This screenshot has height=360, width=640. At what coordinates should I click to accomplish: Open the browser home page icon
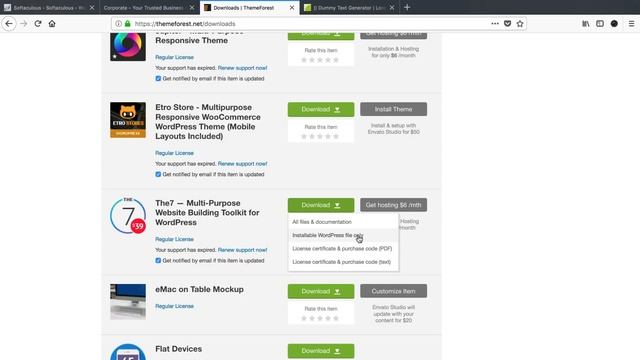click(x=52, y=24)
